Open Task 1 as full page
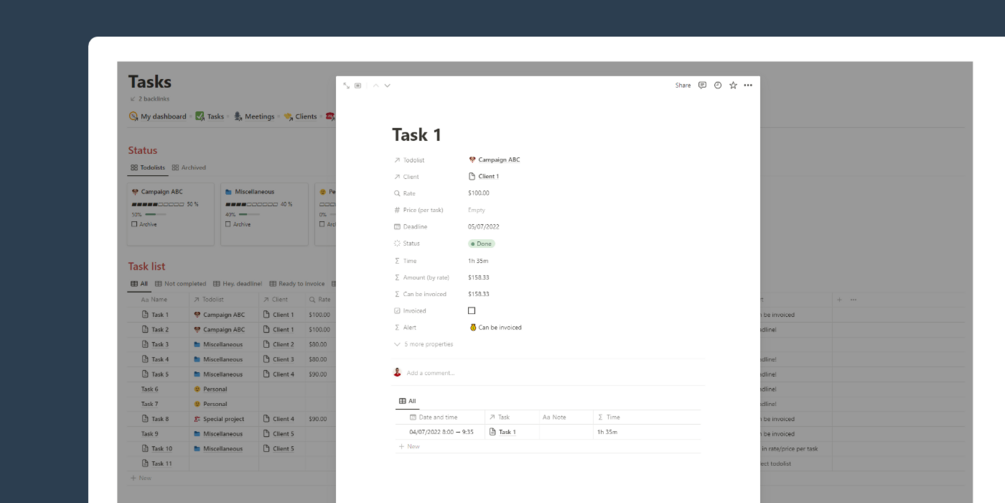This screenshot has width=1005, height=503. coord(346,85)
